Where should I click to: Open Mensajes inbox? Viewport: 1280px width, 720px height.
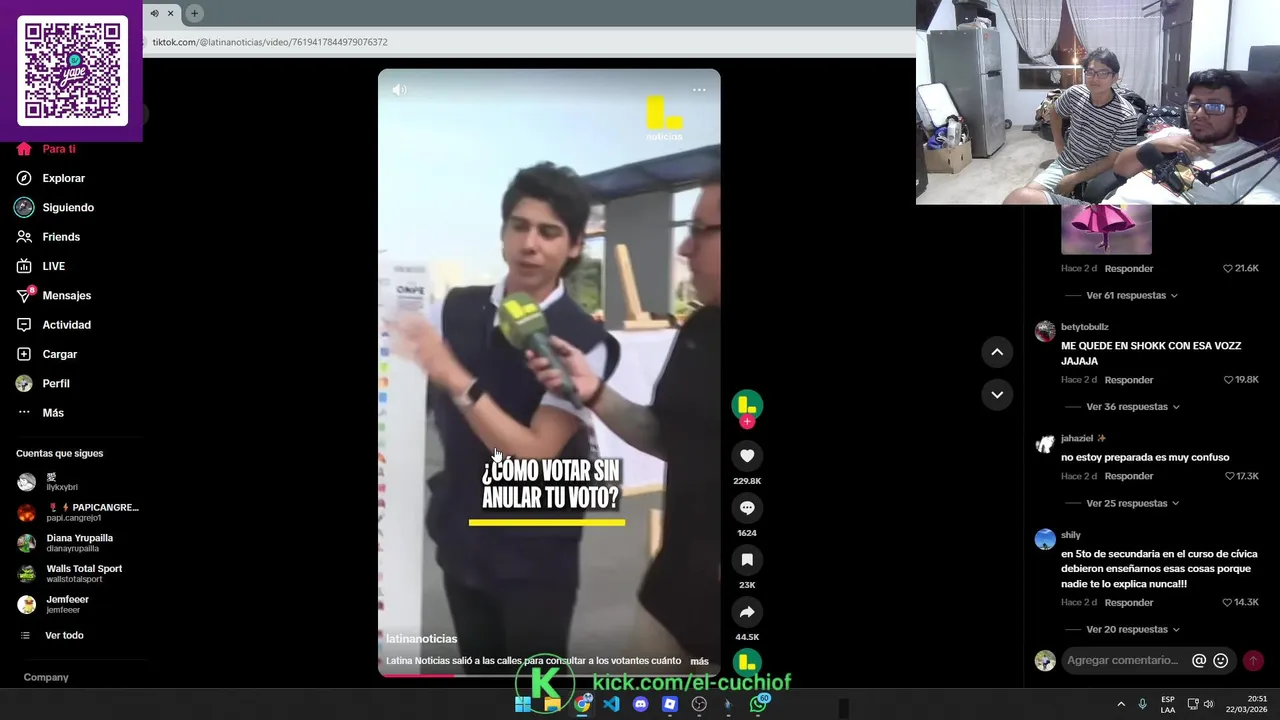(53, 295)
